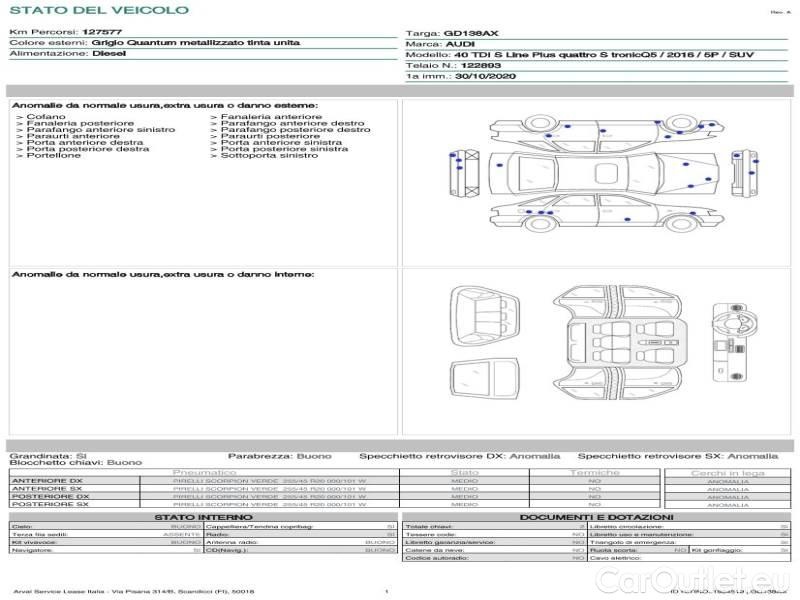This screenshot has height=600, width=800.
Task: Click the "Porta posteriore destra" entry
Action: 88,149
